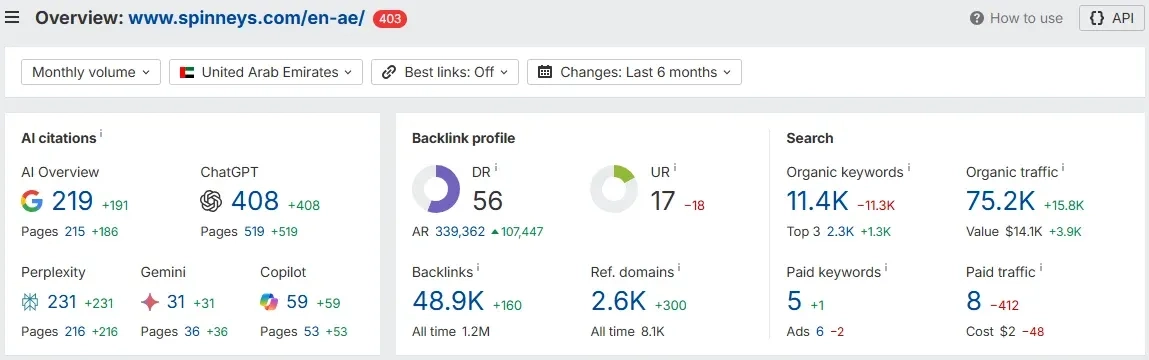The width and height of the screenshot is (1149, 360).
Task: Click the AR 339,362 rank value
Action: click(x=460, y=232)
